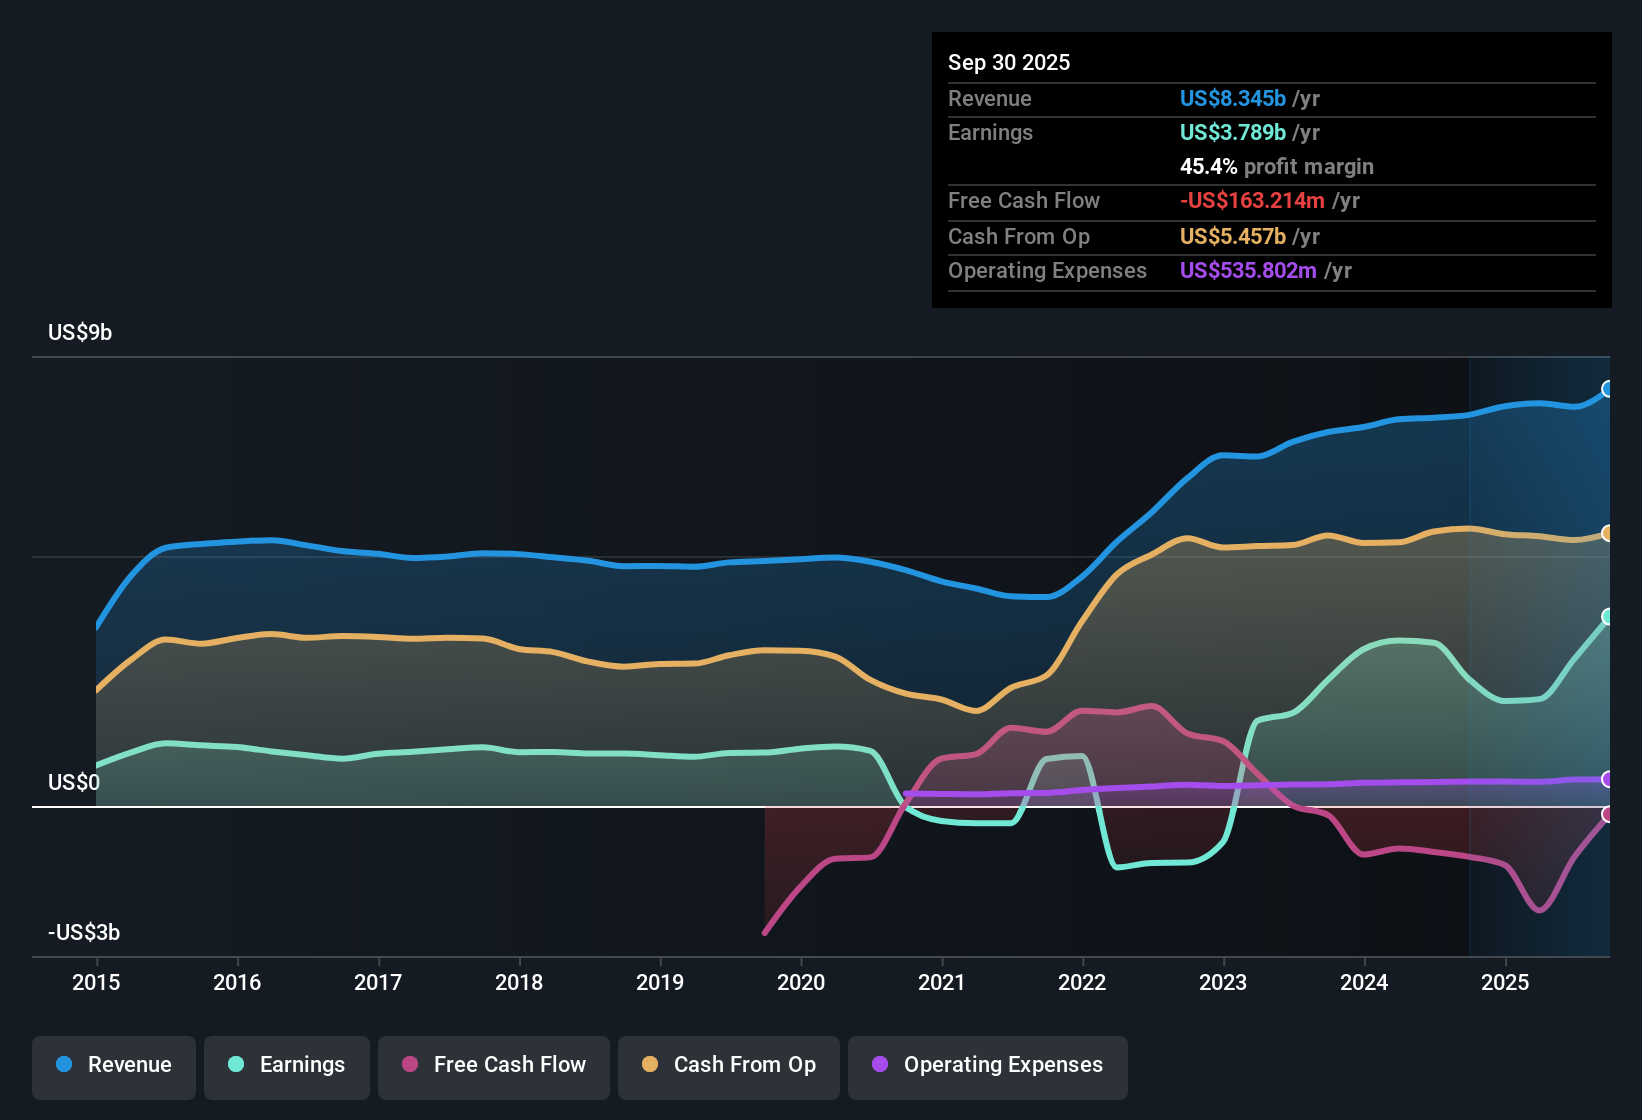Select the Cash From Op endpoint marker
This screenshot has height=1120, width=1642.
1608,533
